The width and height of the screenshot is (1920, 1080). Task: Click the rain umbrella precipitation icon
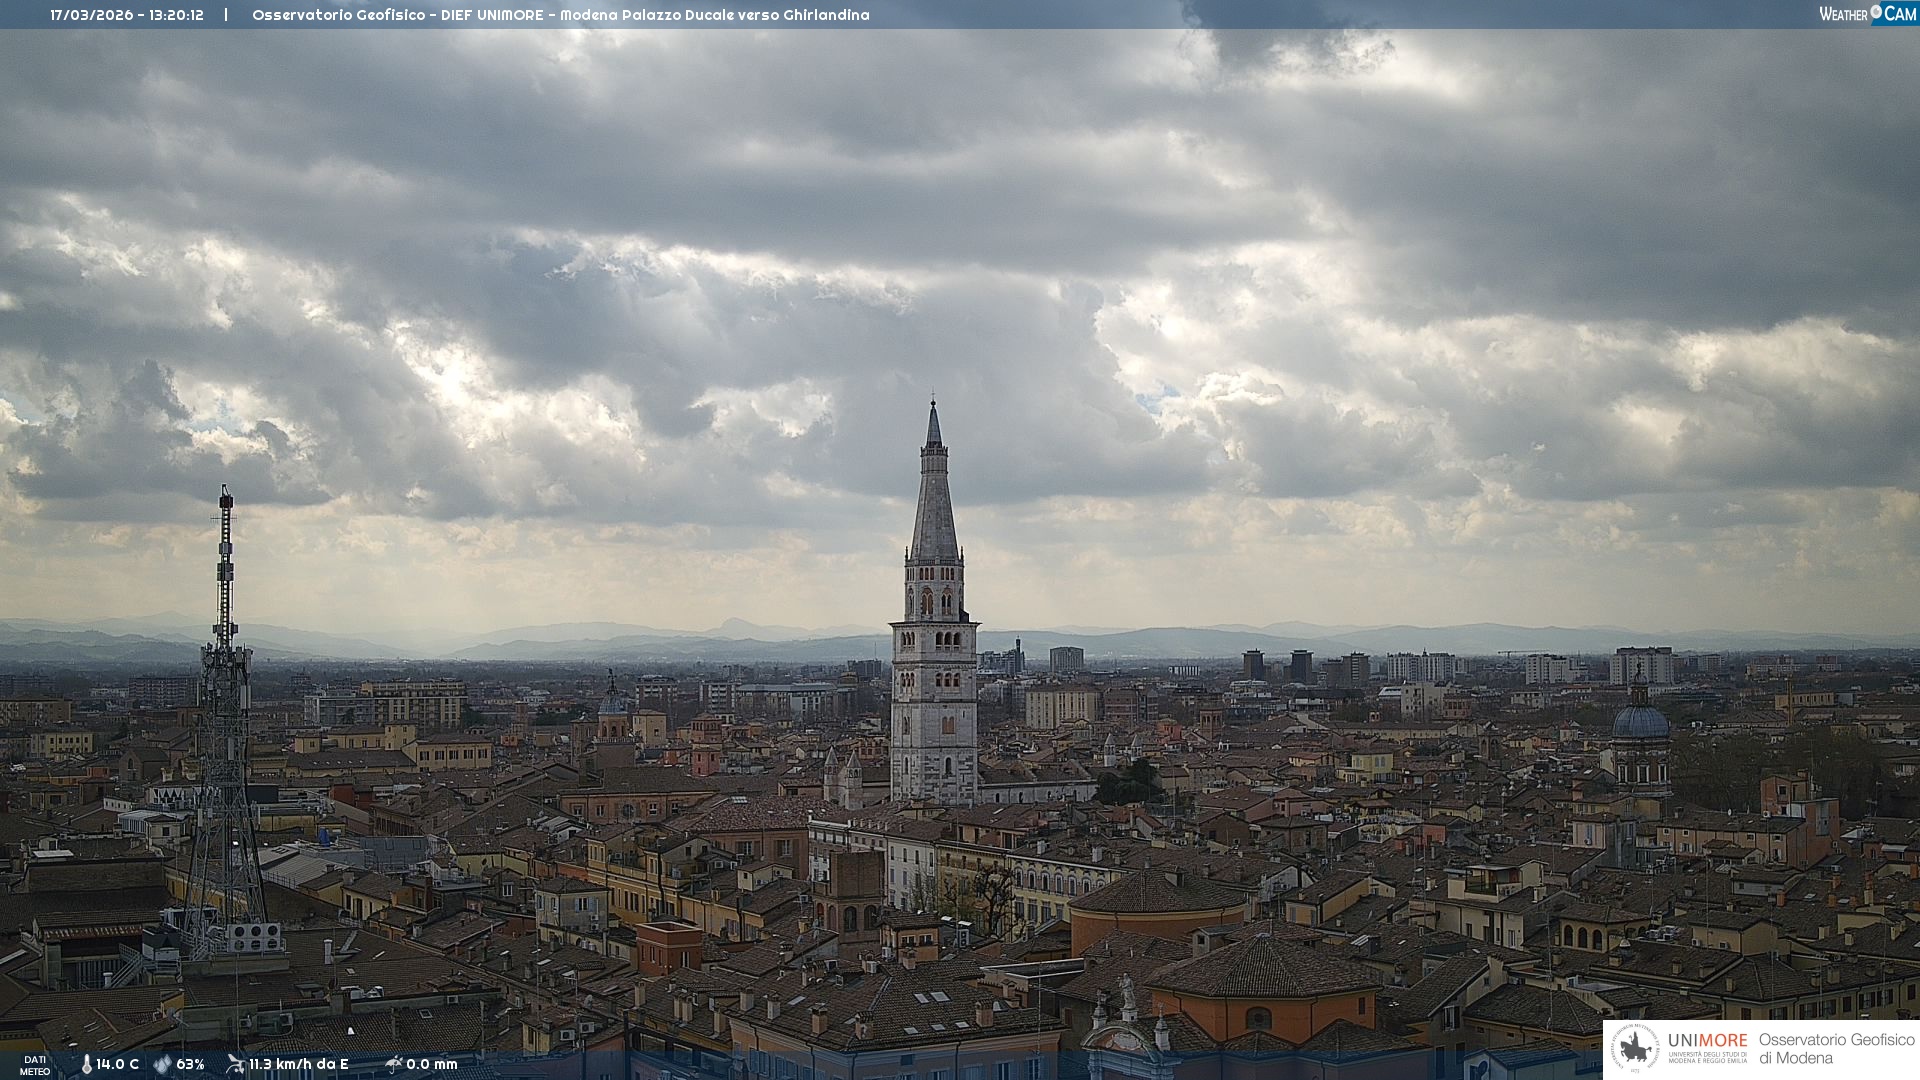pos(393,1064)
